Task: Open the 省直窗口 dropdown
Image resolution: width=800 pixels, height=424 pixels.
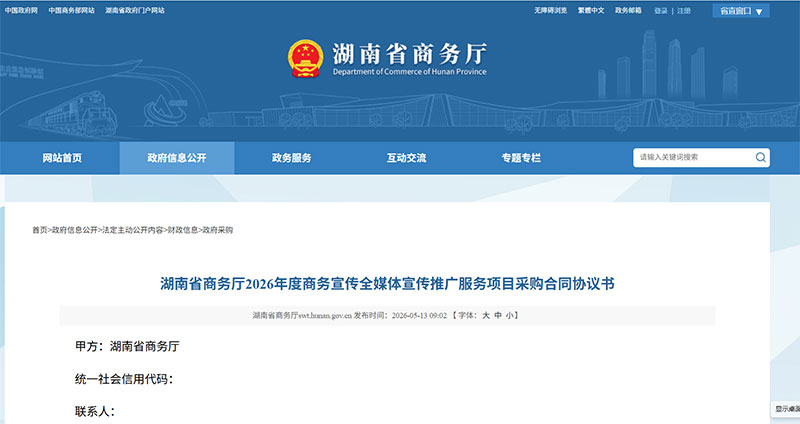Action: pos(741,11)
